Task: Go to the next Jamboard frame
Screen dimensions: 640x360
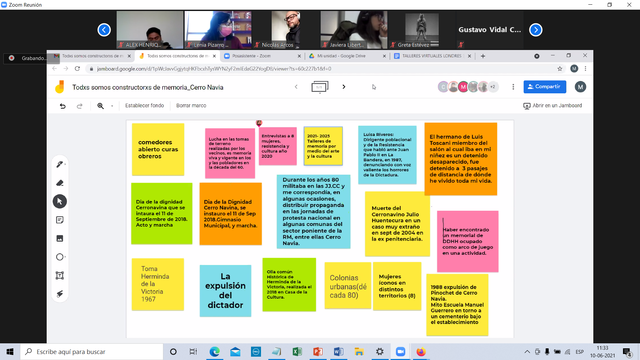Action: pos(344,87)
